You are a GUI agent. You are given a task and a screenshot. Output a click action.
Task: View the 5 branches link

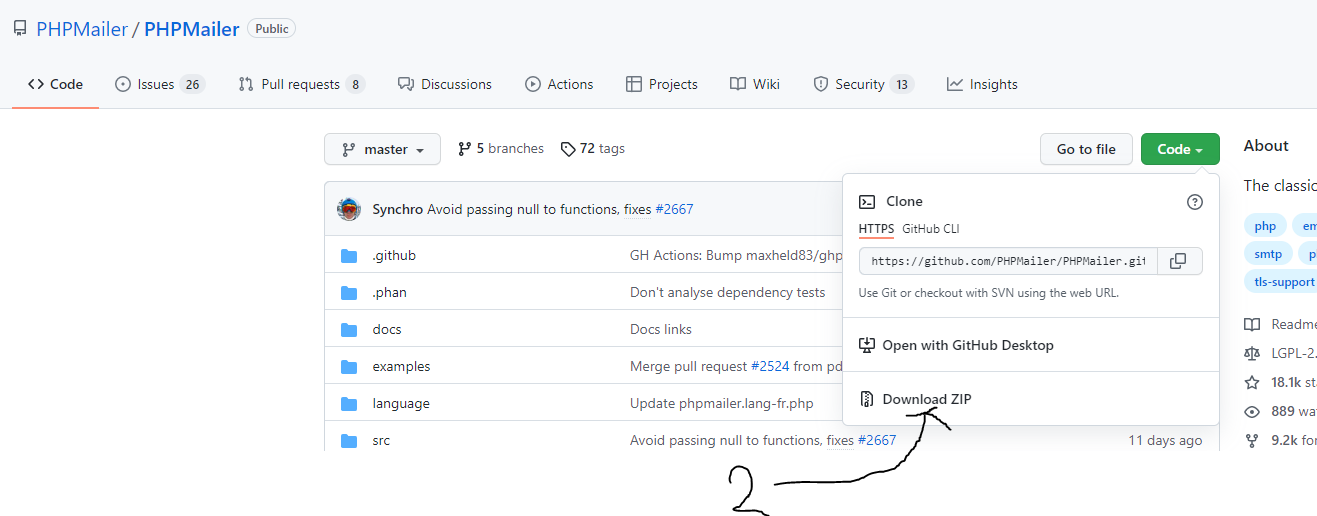point(501,148)
